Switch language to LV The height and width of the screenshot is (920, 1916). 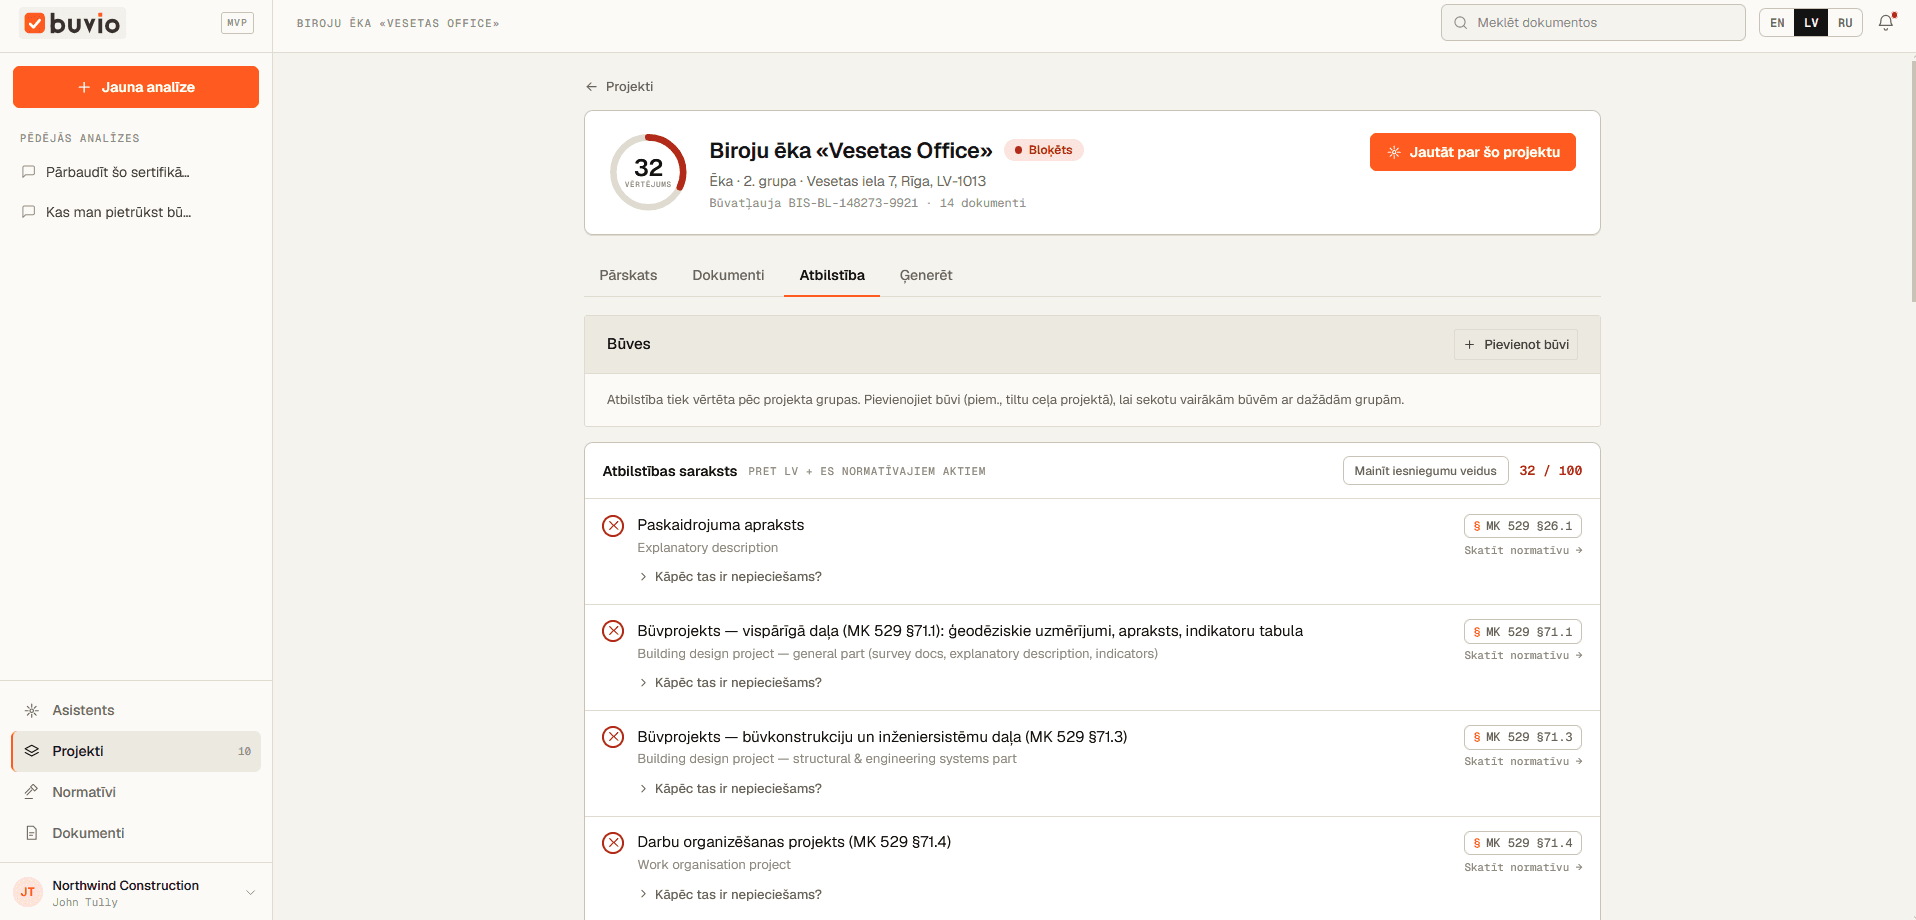pyautogui.click(x=1811, y=23)
